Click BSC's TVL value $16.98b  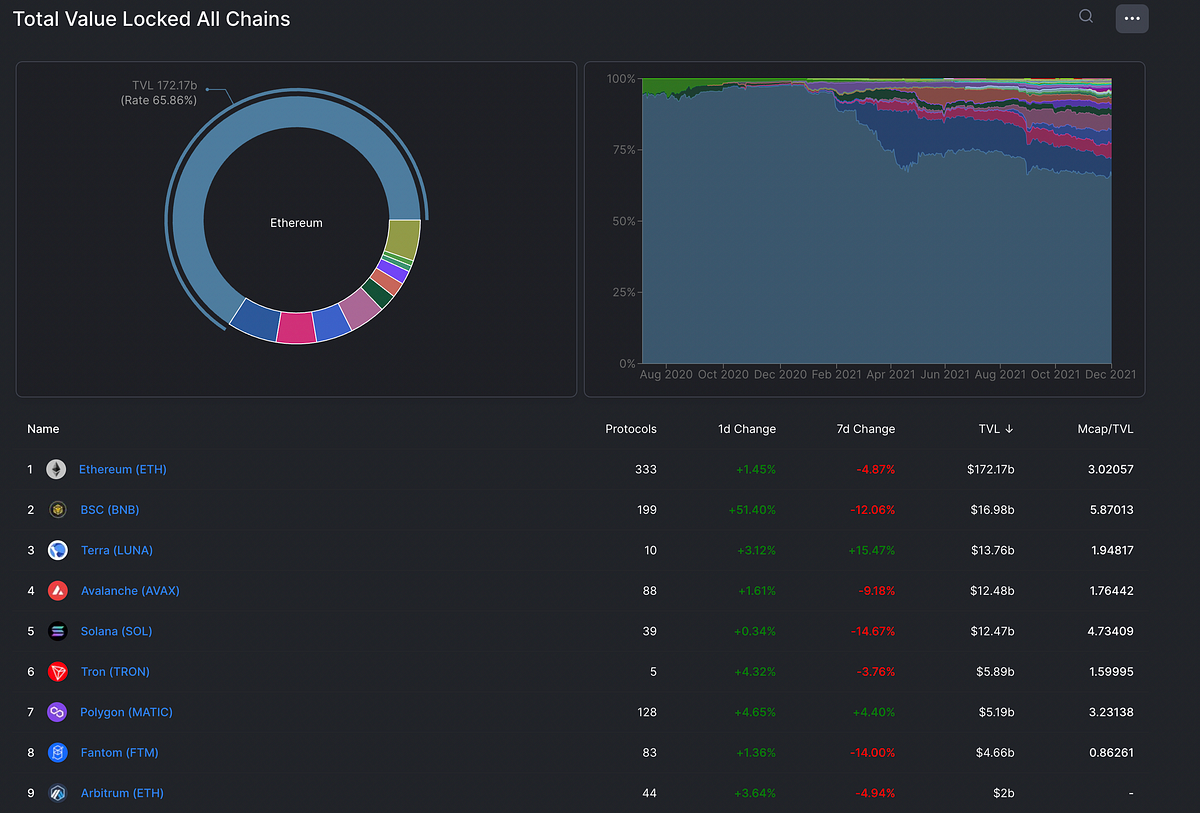pos(990,510)
